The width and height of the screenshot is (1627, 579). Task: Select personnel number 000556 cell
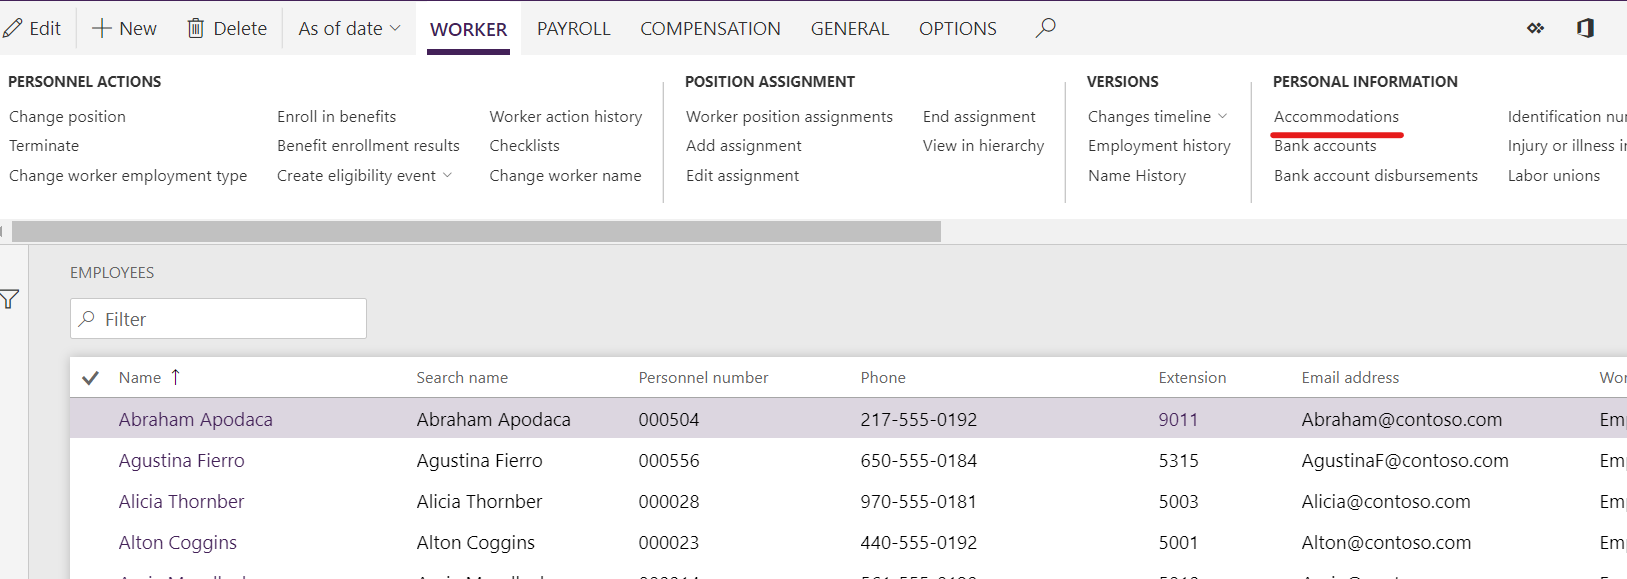(x=669, y=460)
